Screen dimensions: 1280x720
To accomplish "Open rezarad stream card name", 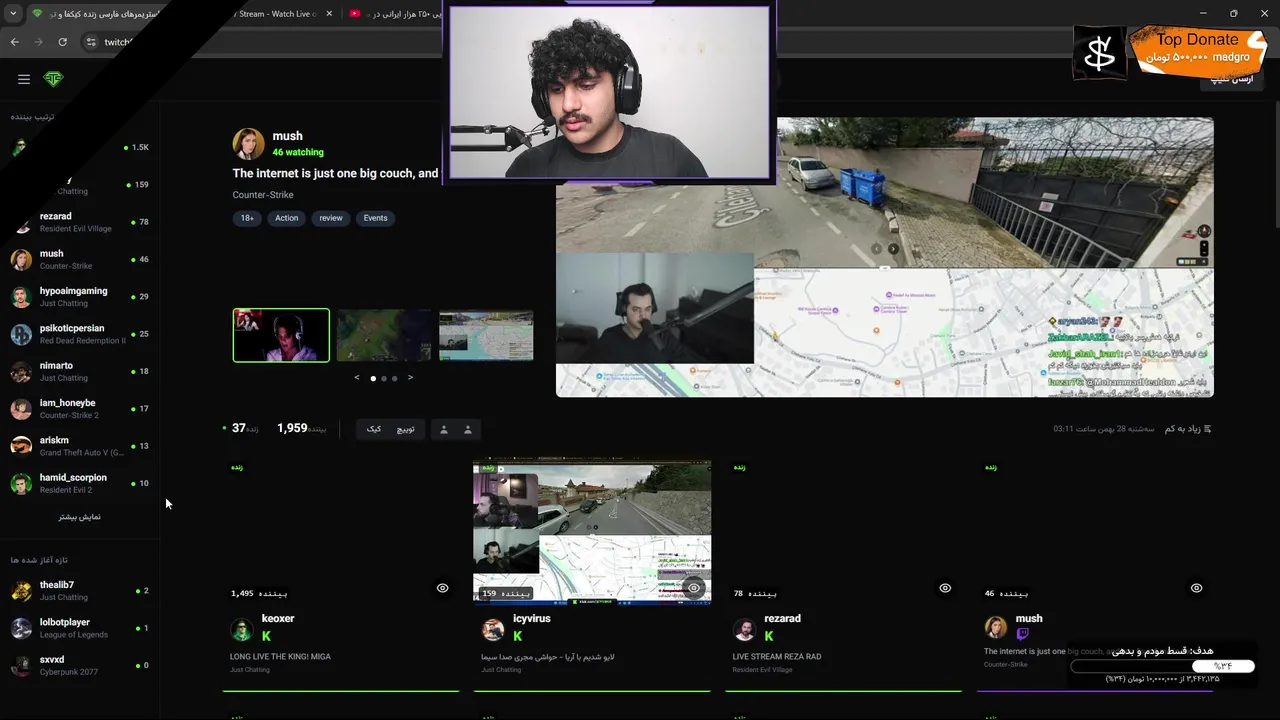I will click(x=782, y=619).
